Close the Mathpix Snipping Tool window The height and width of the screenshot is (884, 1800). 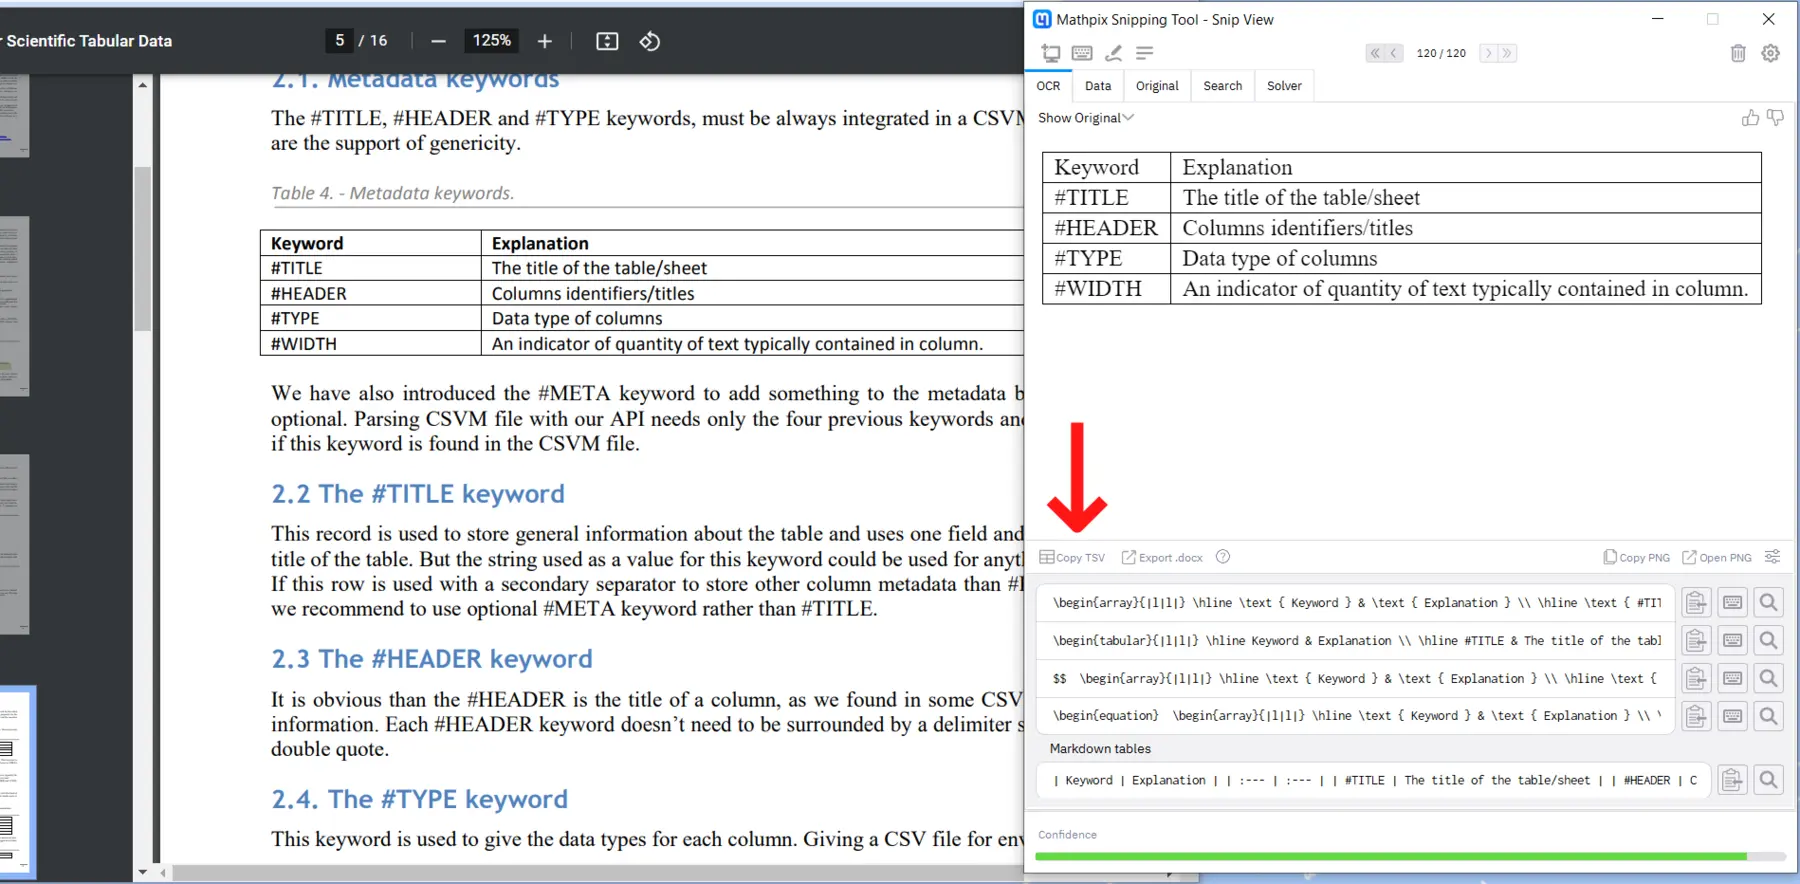click(1768, 19)
